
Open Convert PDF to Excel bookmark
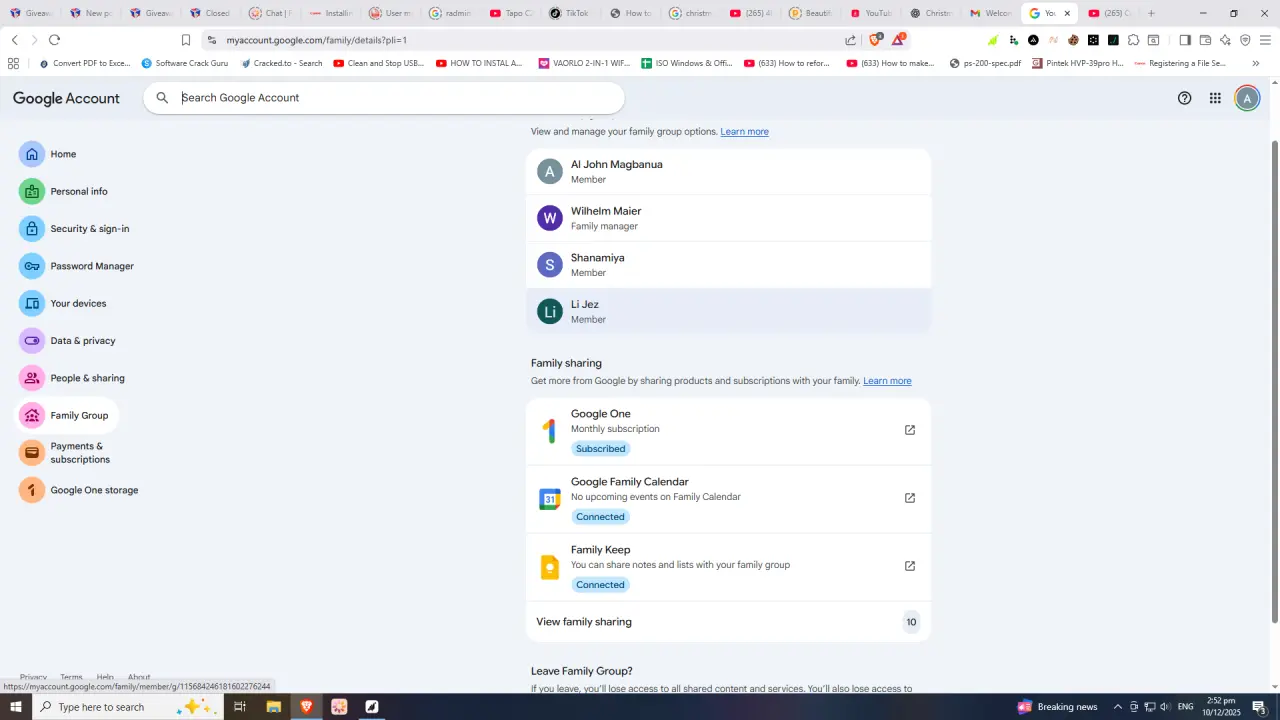[x=84, y=63]
